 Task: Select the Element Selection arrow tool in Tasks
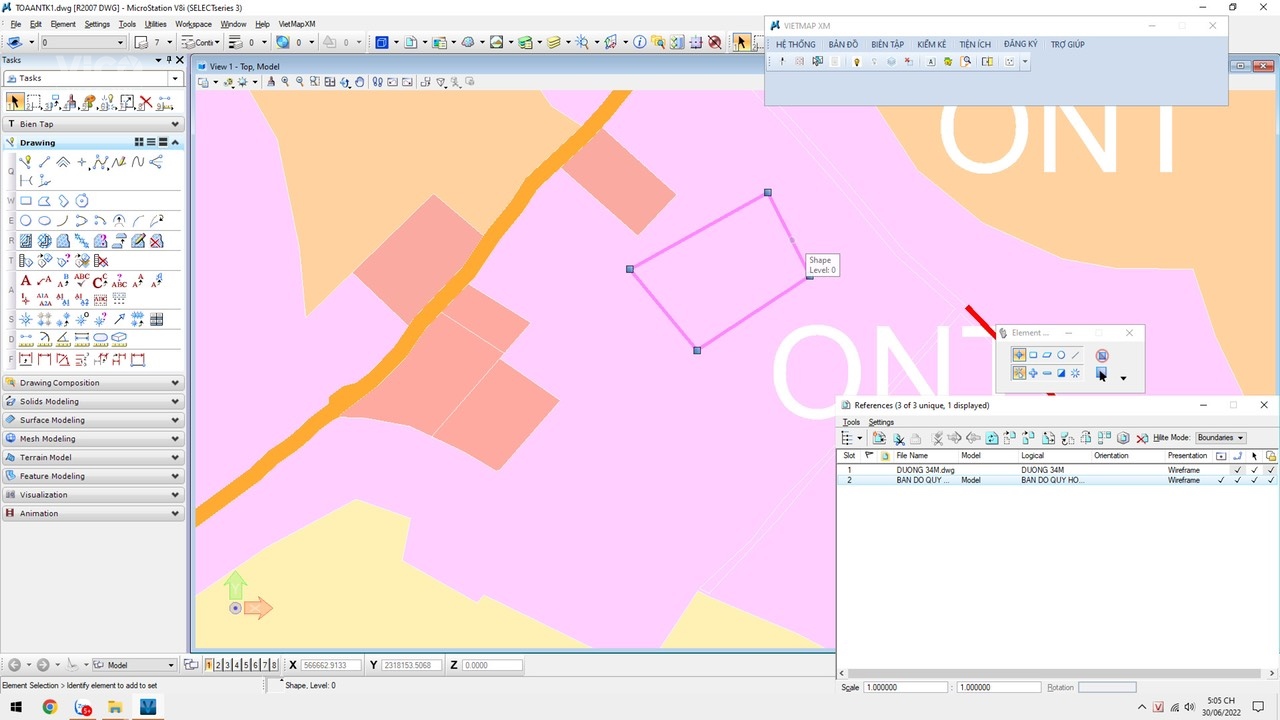pos(14,102)
